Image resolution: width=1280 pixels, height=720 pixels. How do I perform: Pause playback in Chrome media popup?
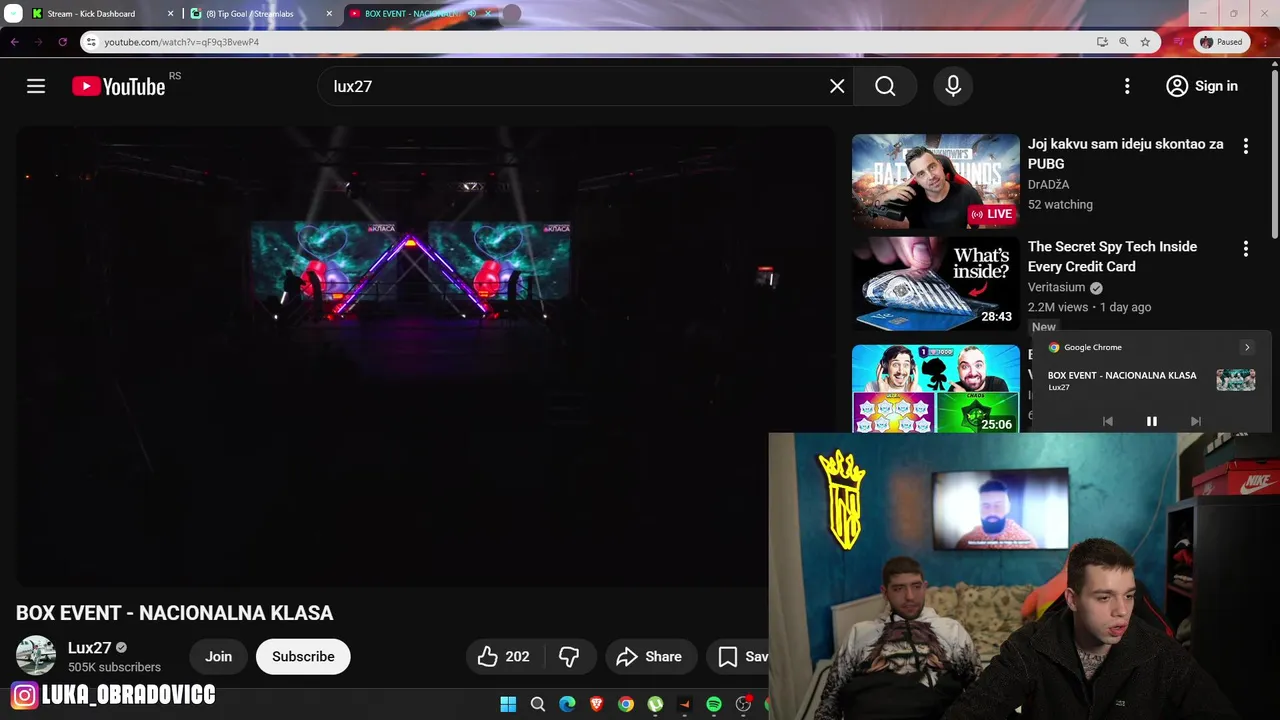tap(1151, 421)
